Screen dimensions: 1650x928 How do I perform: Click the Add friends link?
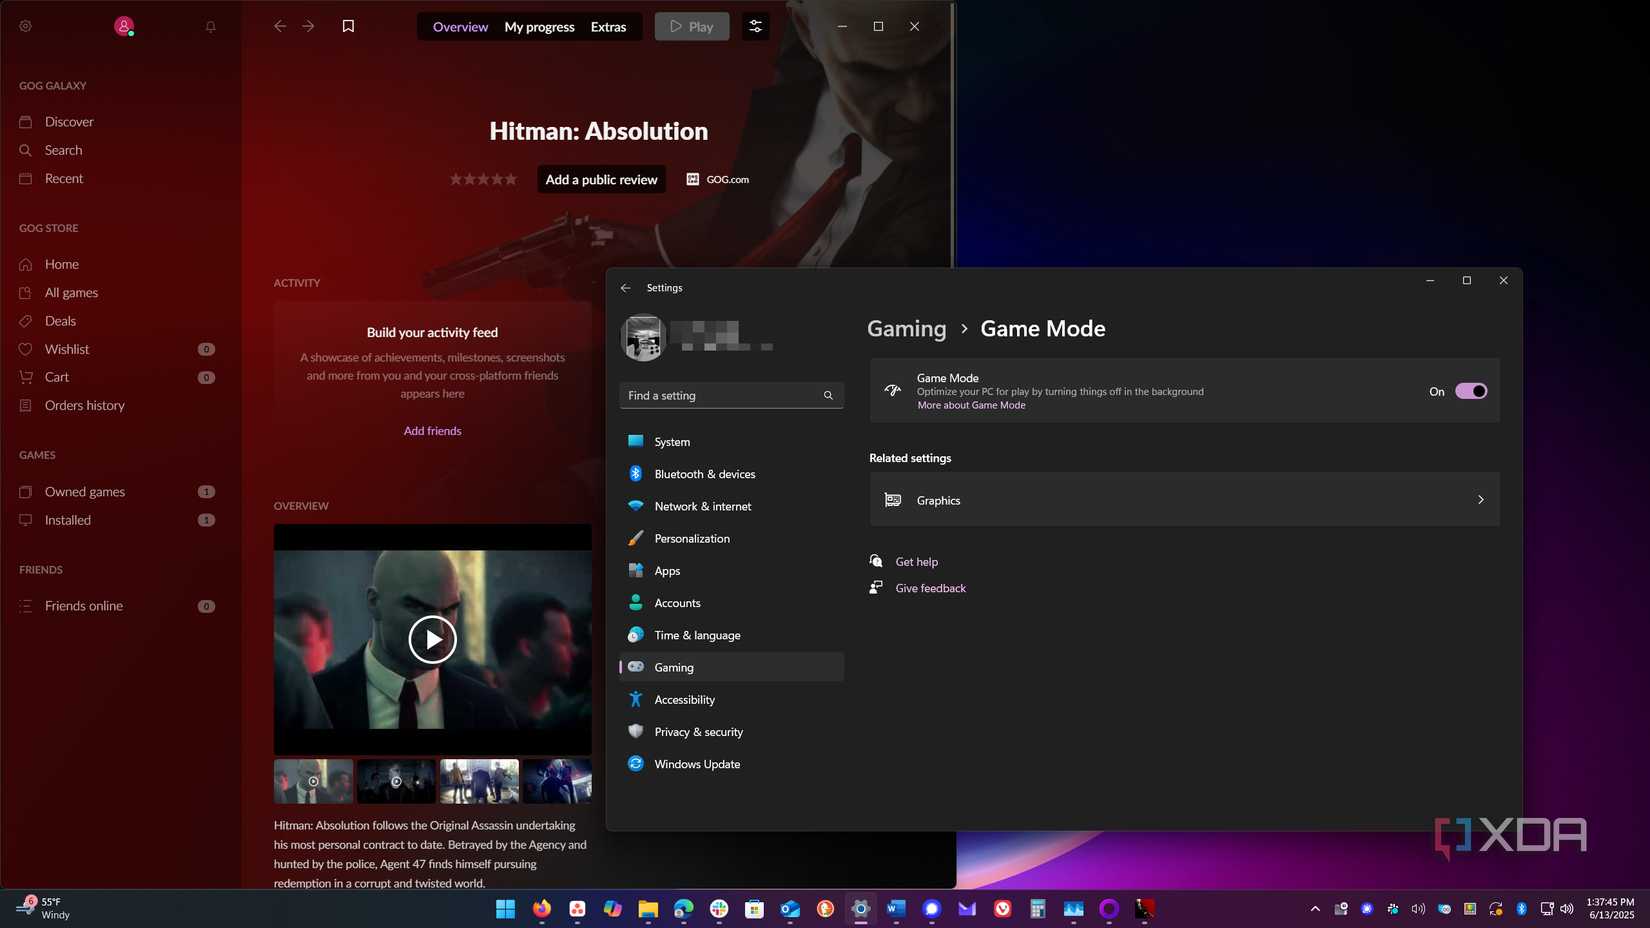[x=432, y=431]
